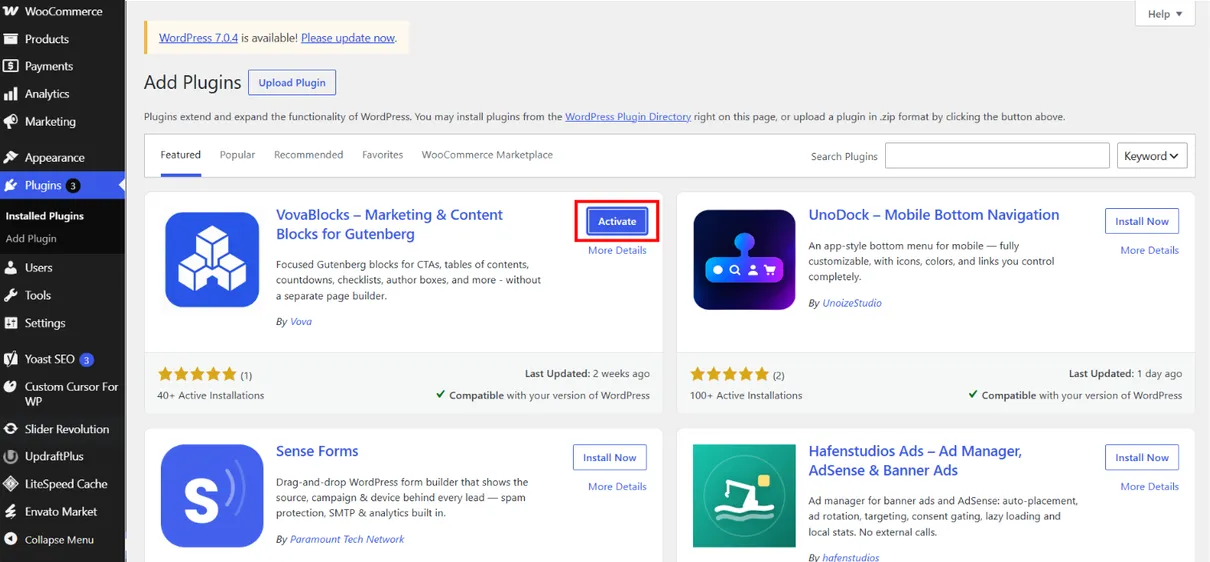Open the WordPress Plugin Directory link

pyautogui.click(x=628, y=117)
